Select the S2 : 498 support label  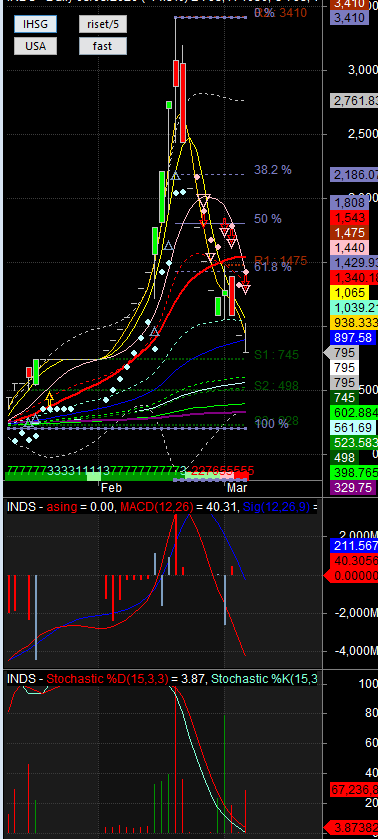click(276, 386)
